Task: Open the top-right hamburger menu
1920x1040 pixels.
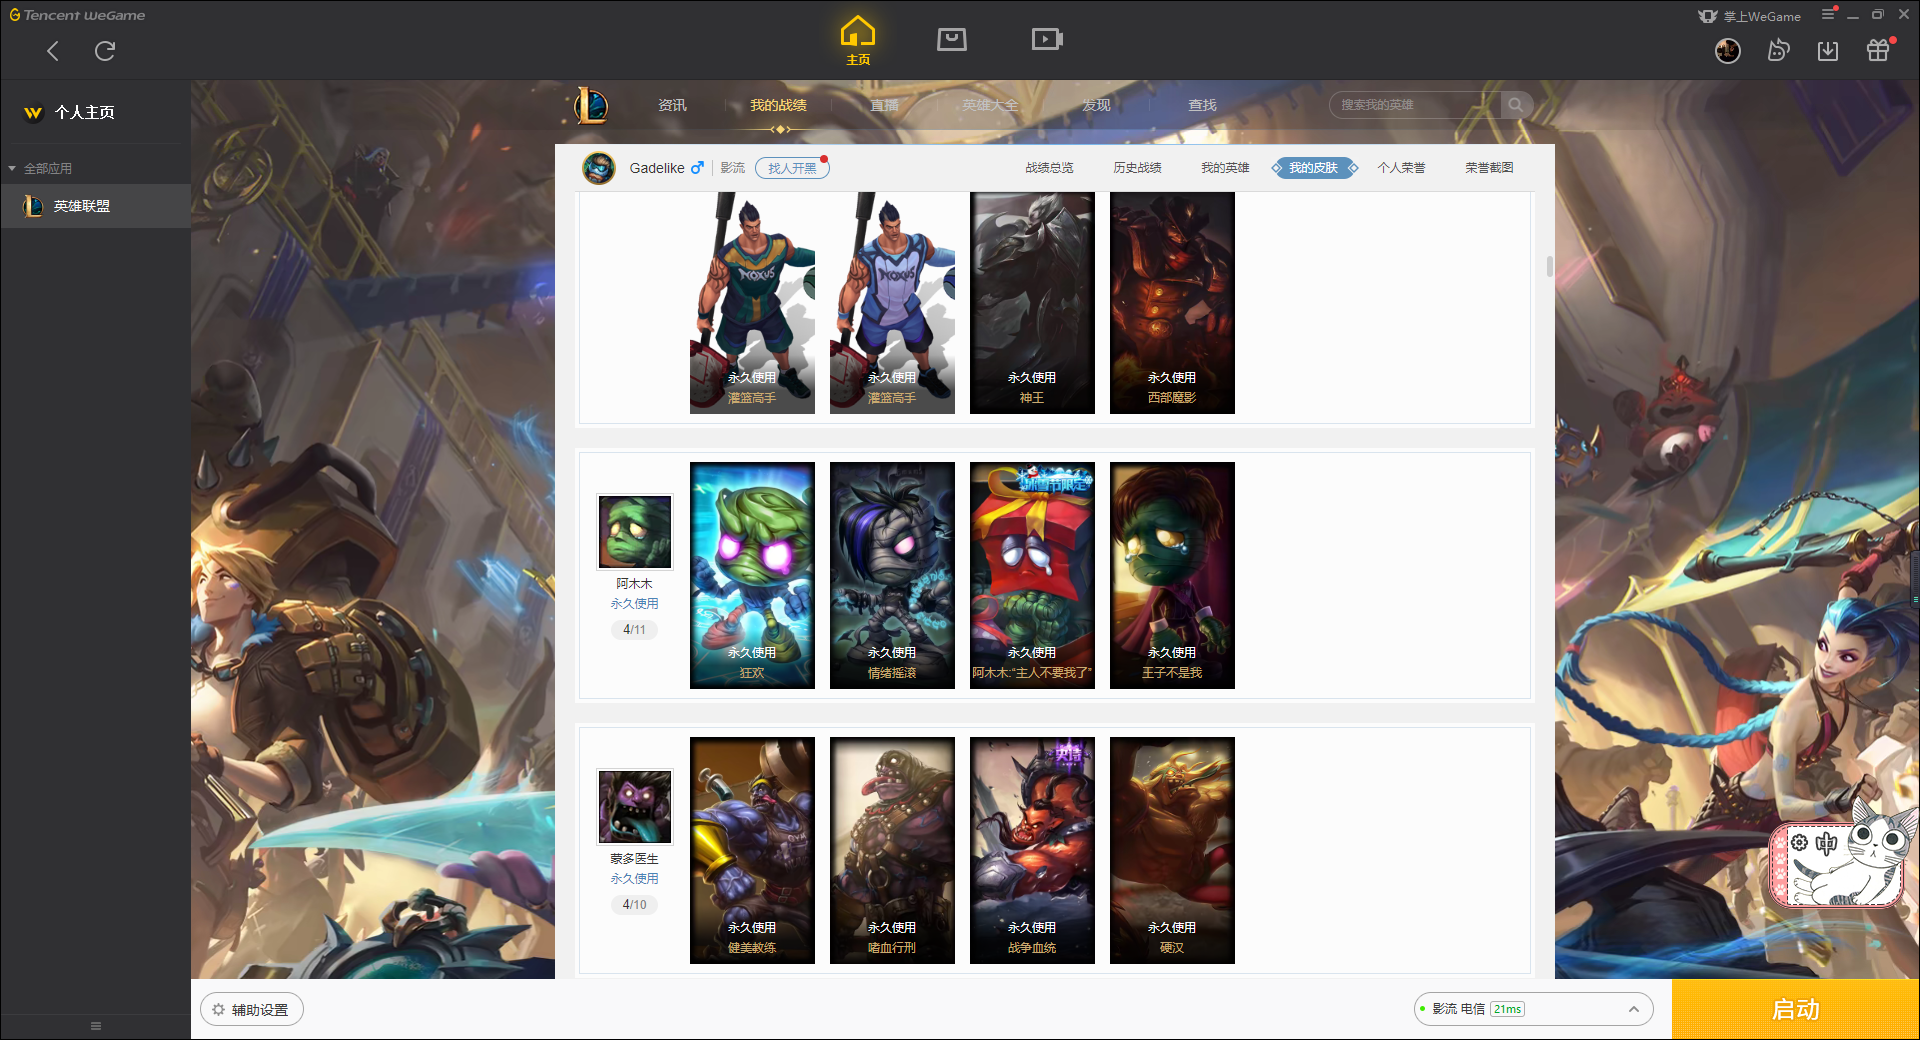Action: coord(1828,15)
